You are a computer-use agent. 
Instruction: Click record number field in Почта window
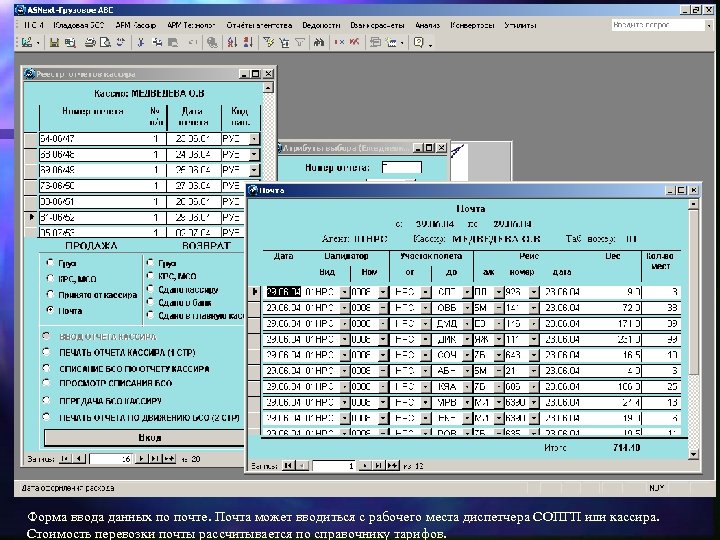pyautogui.click(x=334, y=466)
